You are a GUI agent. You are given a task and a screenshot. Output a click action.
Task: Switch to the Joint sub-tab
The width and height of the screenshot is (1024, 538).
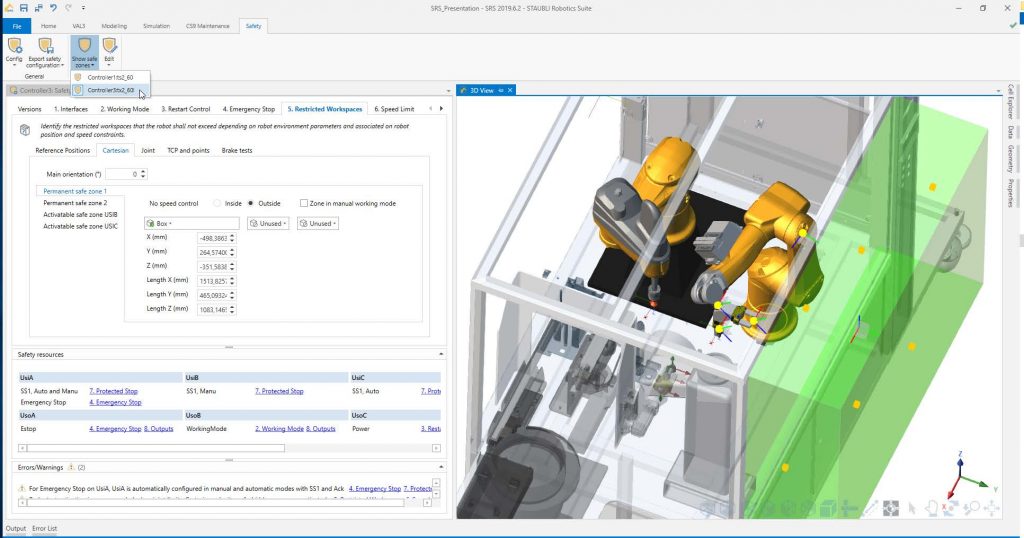coord(148,150)
